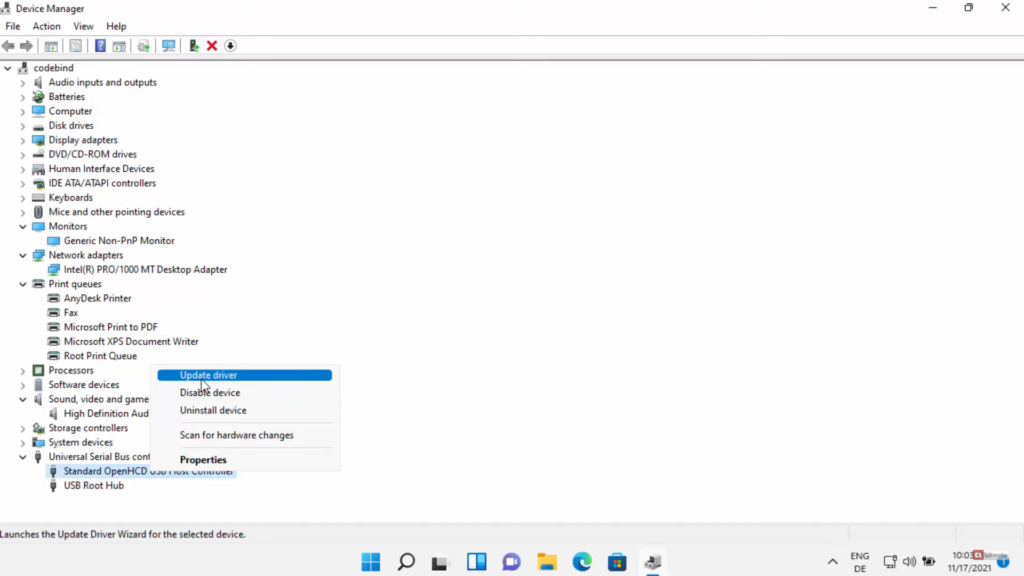Image resolution: width=1024 pixels, height=576 pixels.
Task: Toggle Show/Hide Console Tree toolbar icon
Action: [51, 46]
